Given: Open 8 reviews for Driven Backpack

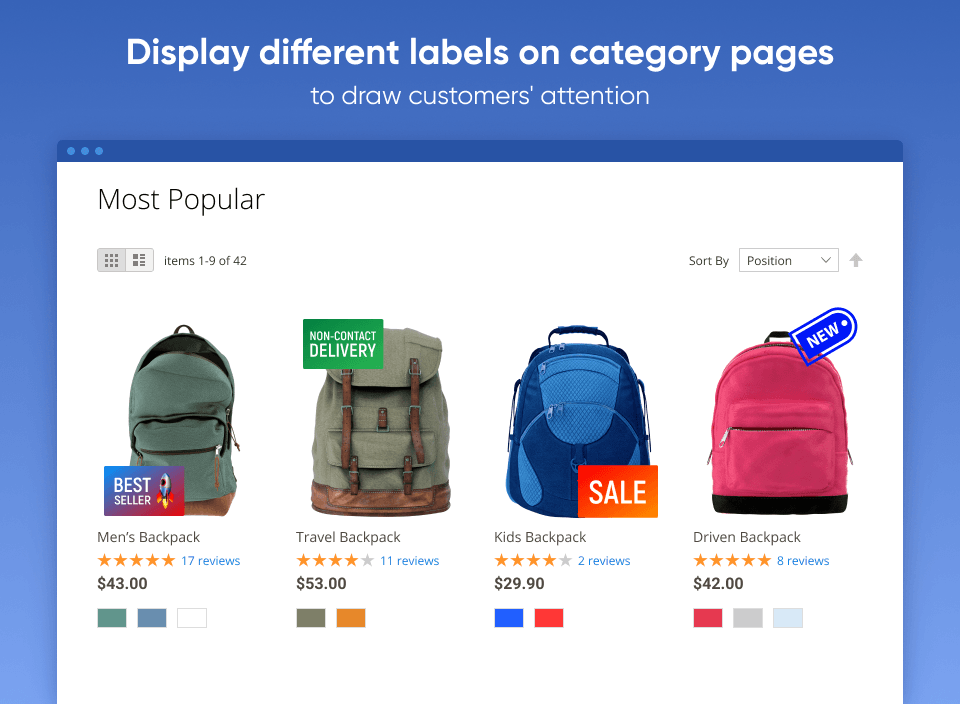Looking at the screenshot, I should click(x=803, y=561).
